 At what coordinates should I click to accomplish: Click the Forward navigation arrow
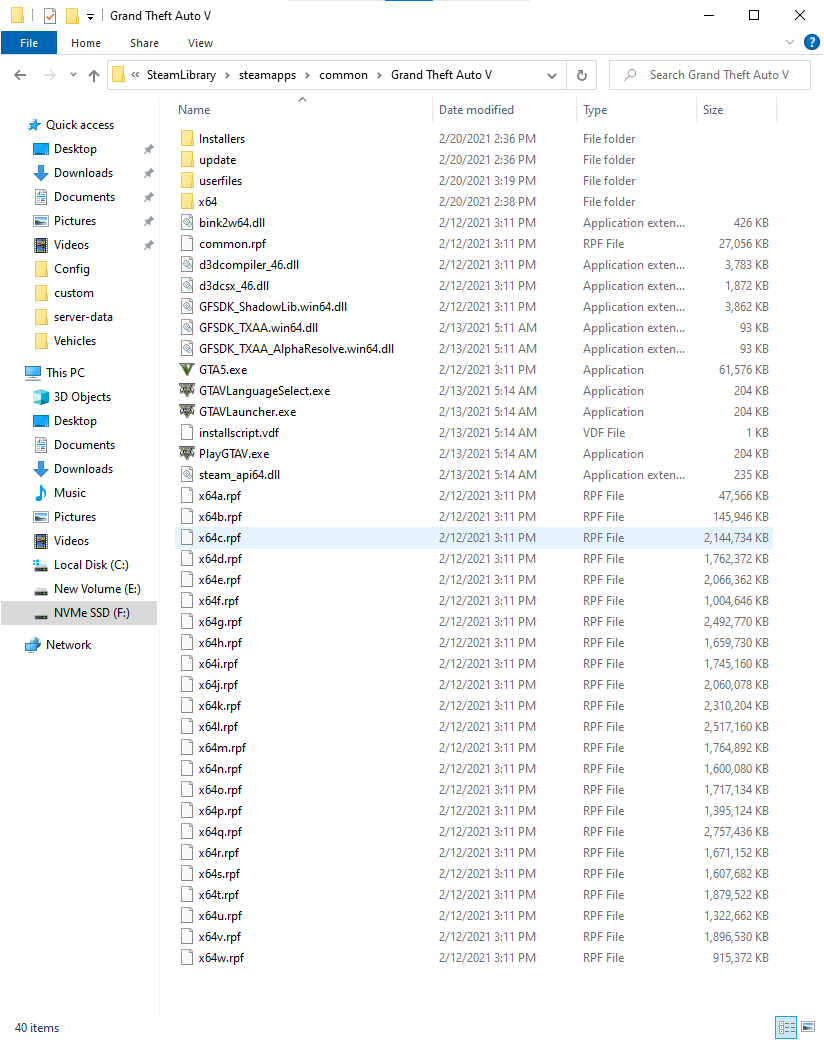(x=50, y=75)
